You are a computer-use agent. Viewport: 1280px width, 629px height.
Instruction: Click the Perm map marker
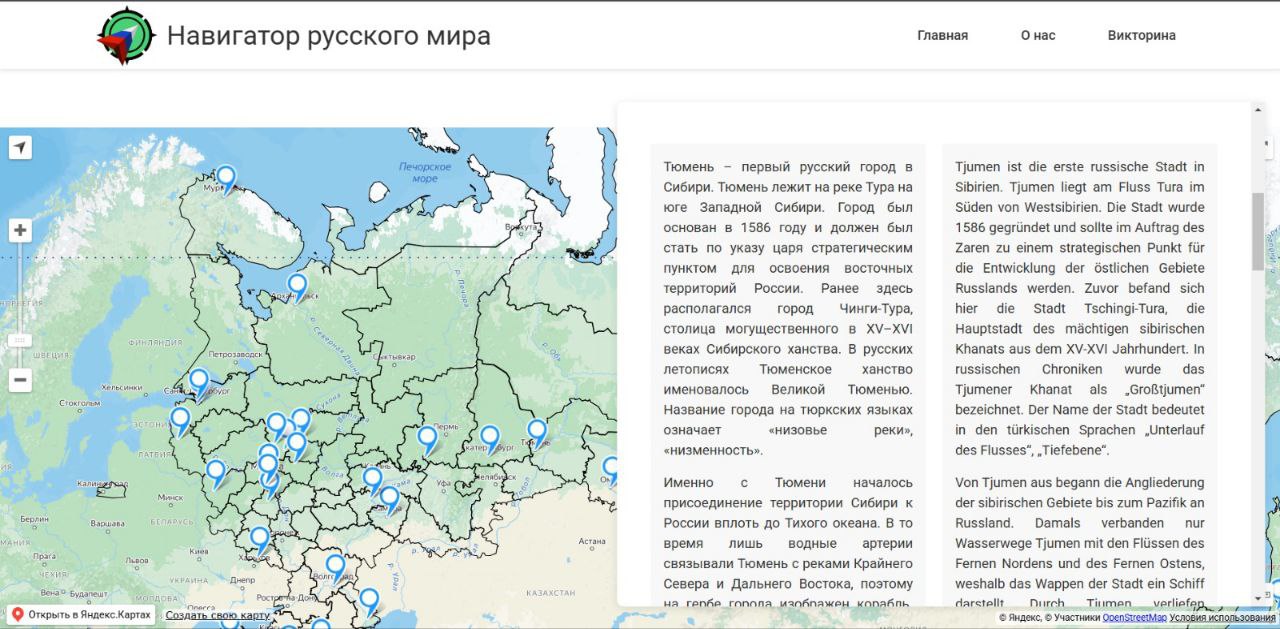tap(427, 438)
